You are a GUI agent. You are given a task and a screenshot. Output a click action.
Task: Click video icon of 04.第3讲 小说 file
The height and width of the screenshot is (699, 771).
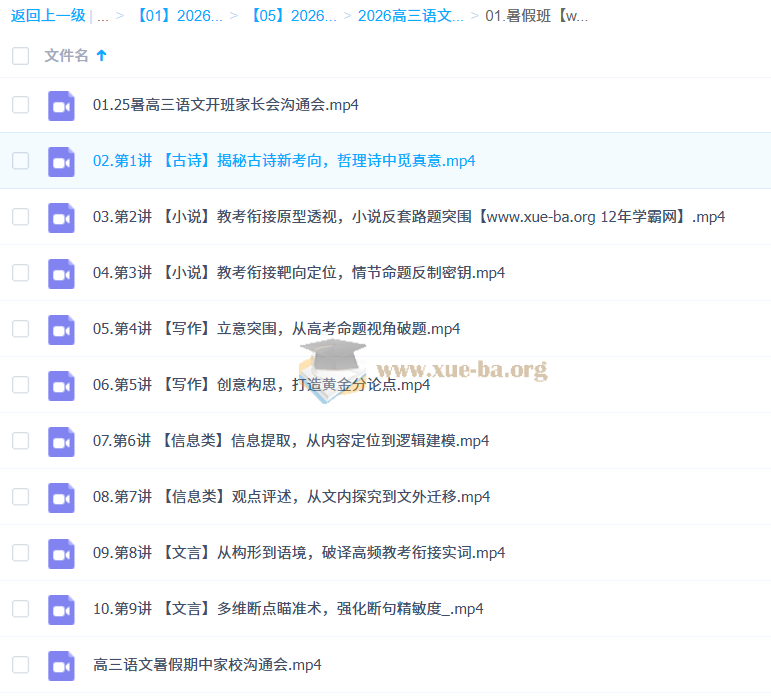61,273
